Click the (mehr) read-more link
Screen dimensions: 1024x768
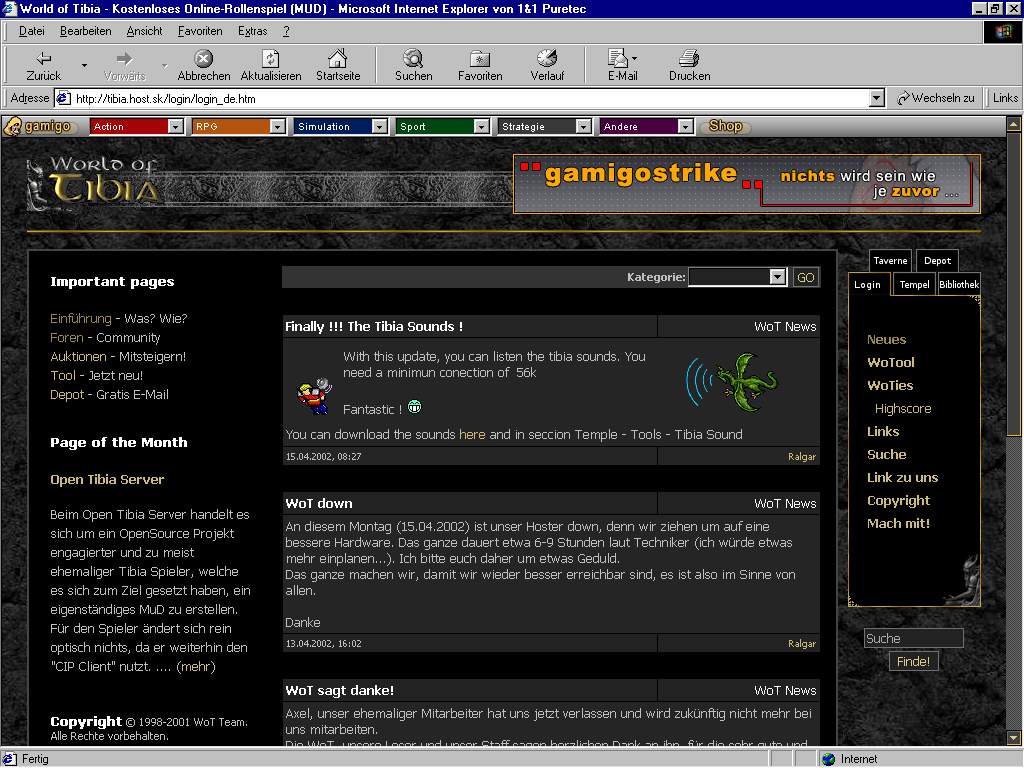pos(196,667)
